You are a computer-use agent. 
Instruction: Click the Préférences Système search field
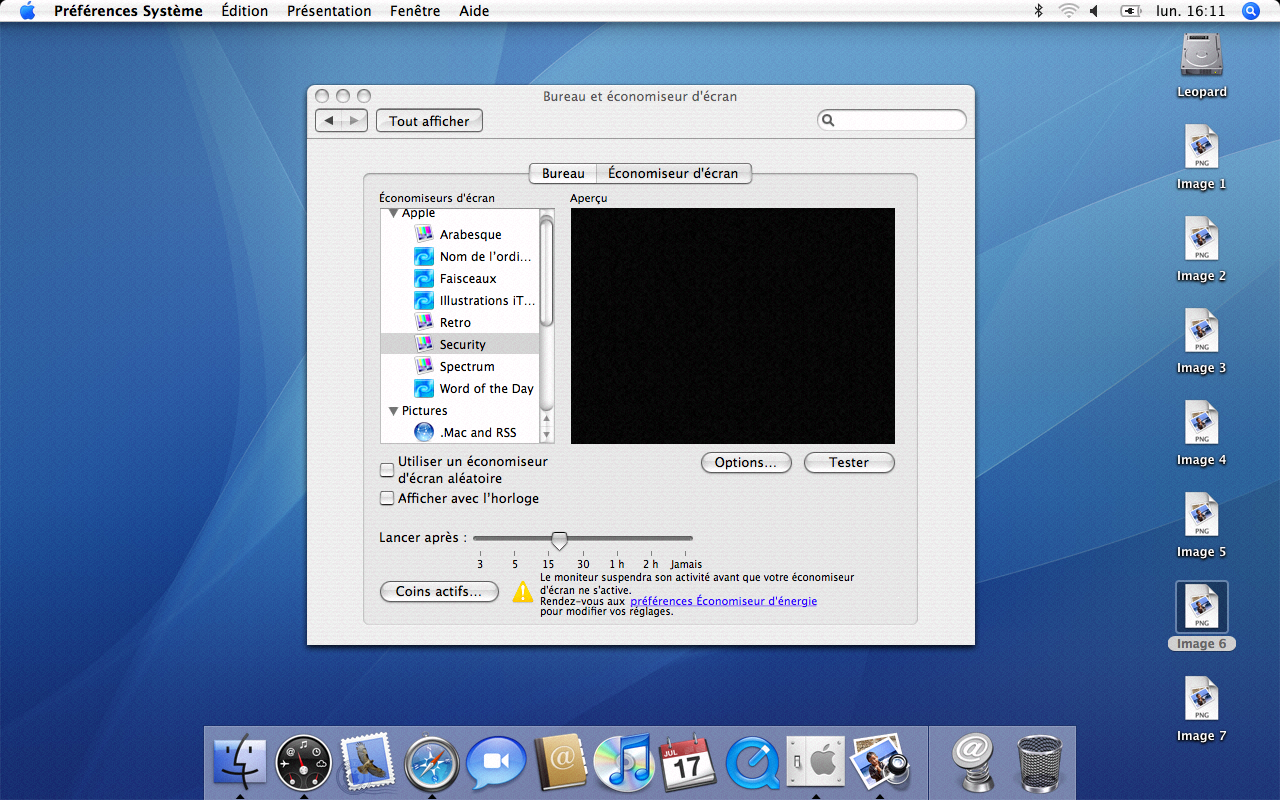(892, 120)
